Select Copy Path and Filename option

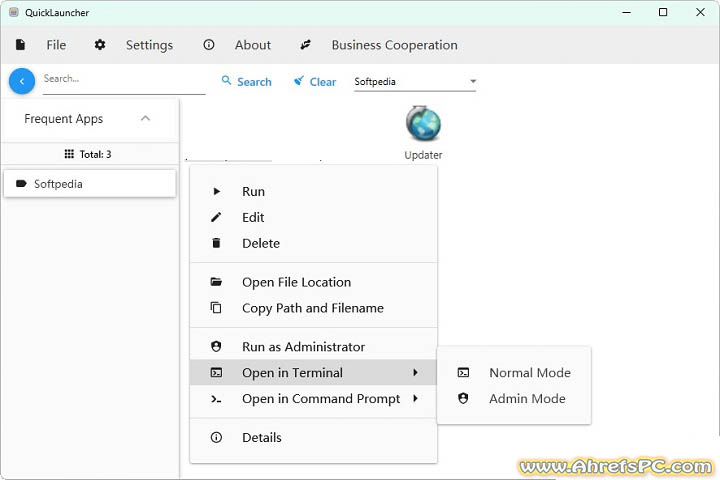tap(312, 308)
